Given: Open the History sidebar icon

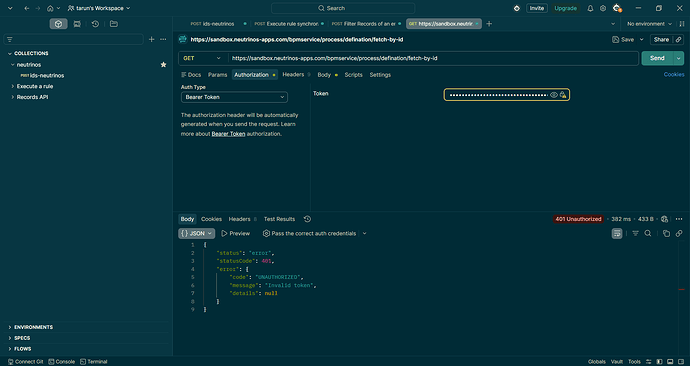Looking at the screenshot, I should [x=95, y=24].
